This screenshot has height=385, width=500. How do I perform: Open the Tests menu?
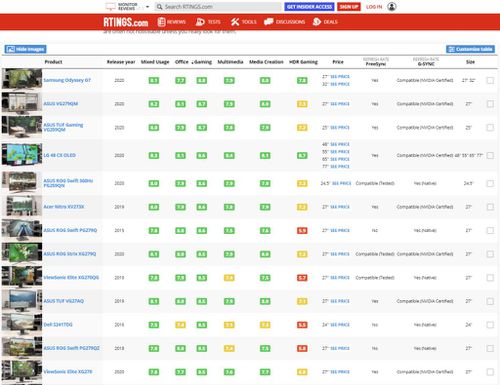point(208,22)
